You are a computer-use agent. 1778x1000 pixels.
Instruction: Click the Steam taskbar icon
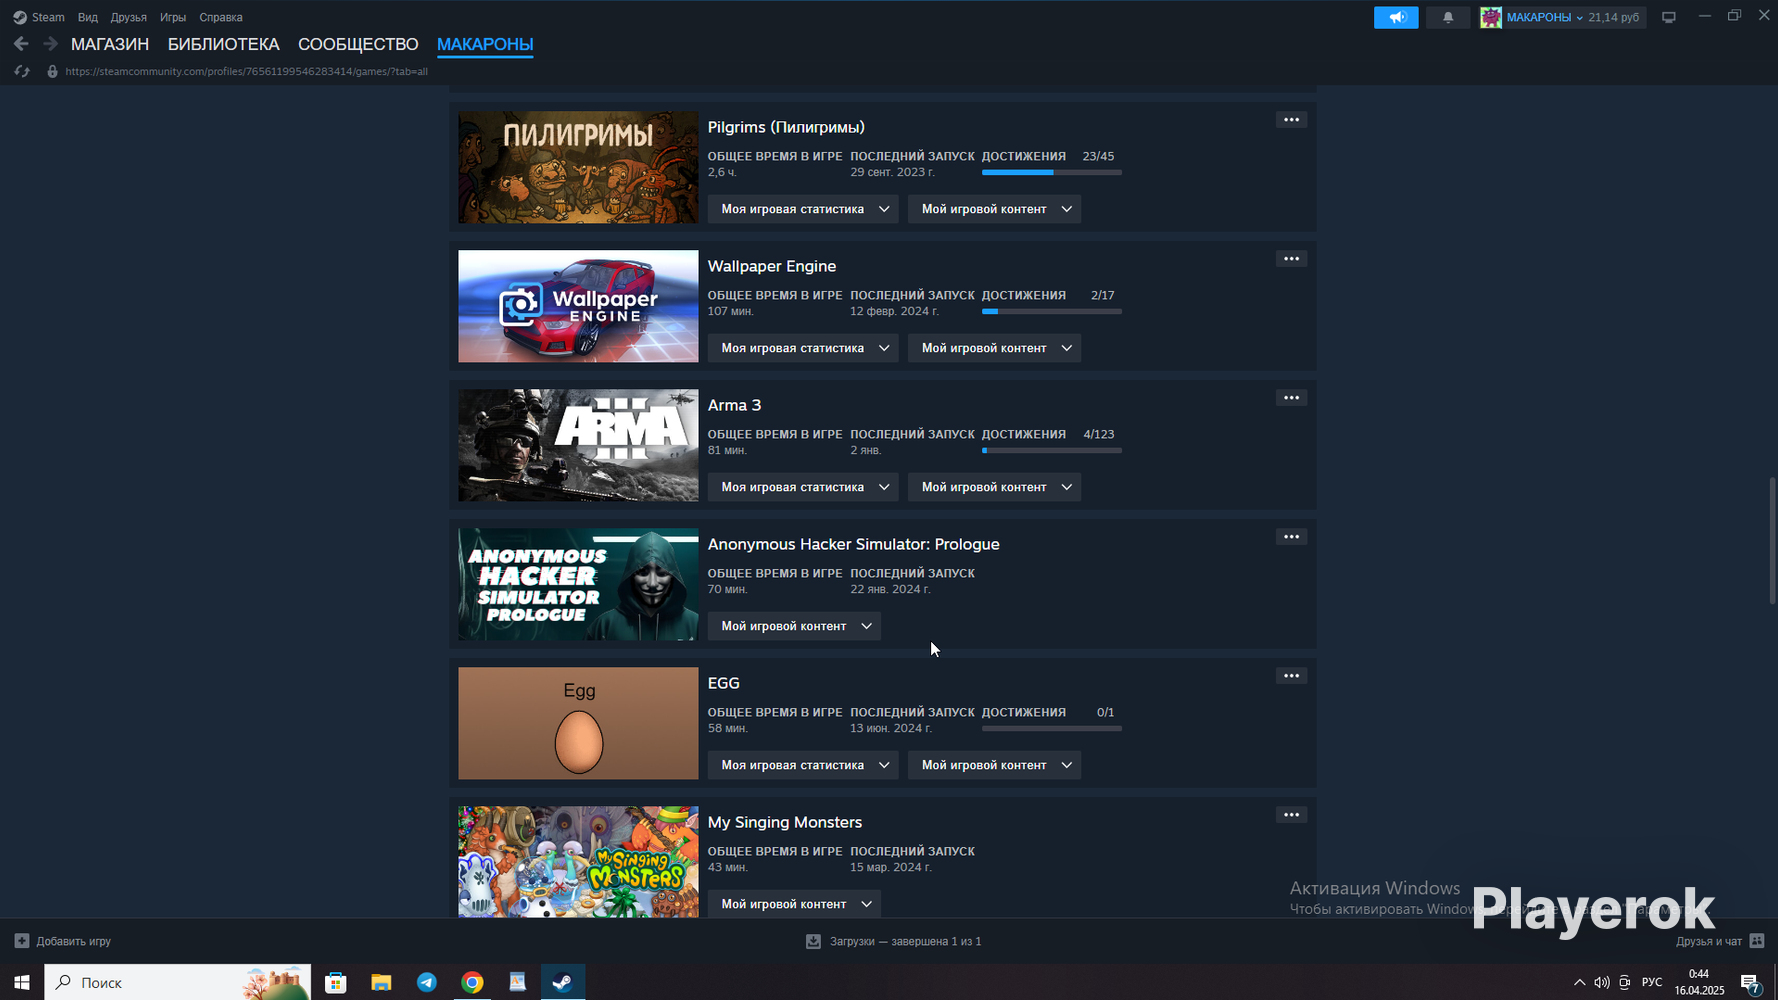click(x=563, y=982)
